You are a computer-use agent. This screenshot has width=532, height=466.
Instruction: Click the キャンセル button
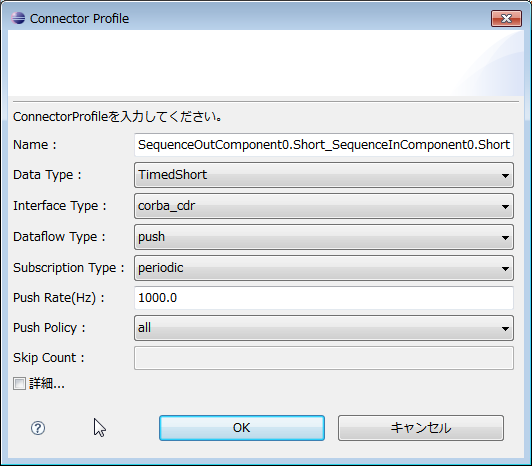421,428
